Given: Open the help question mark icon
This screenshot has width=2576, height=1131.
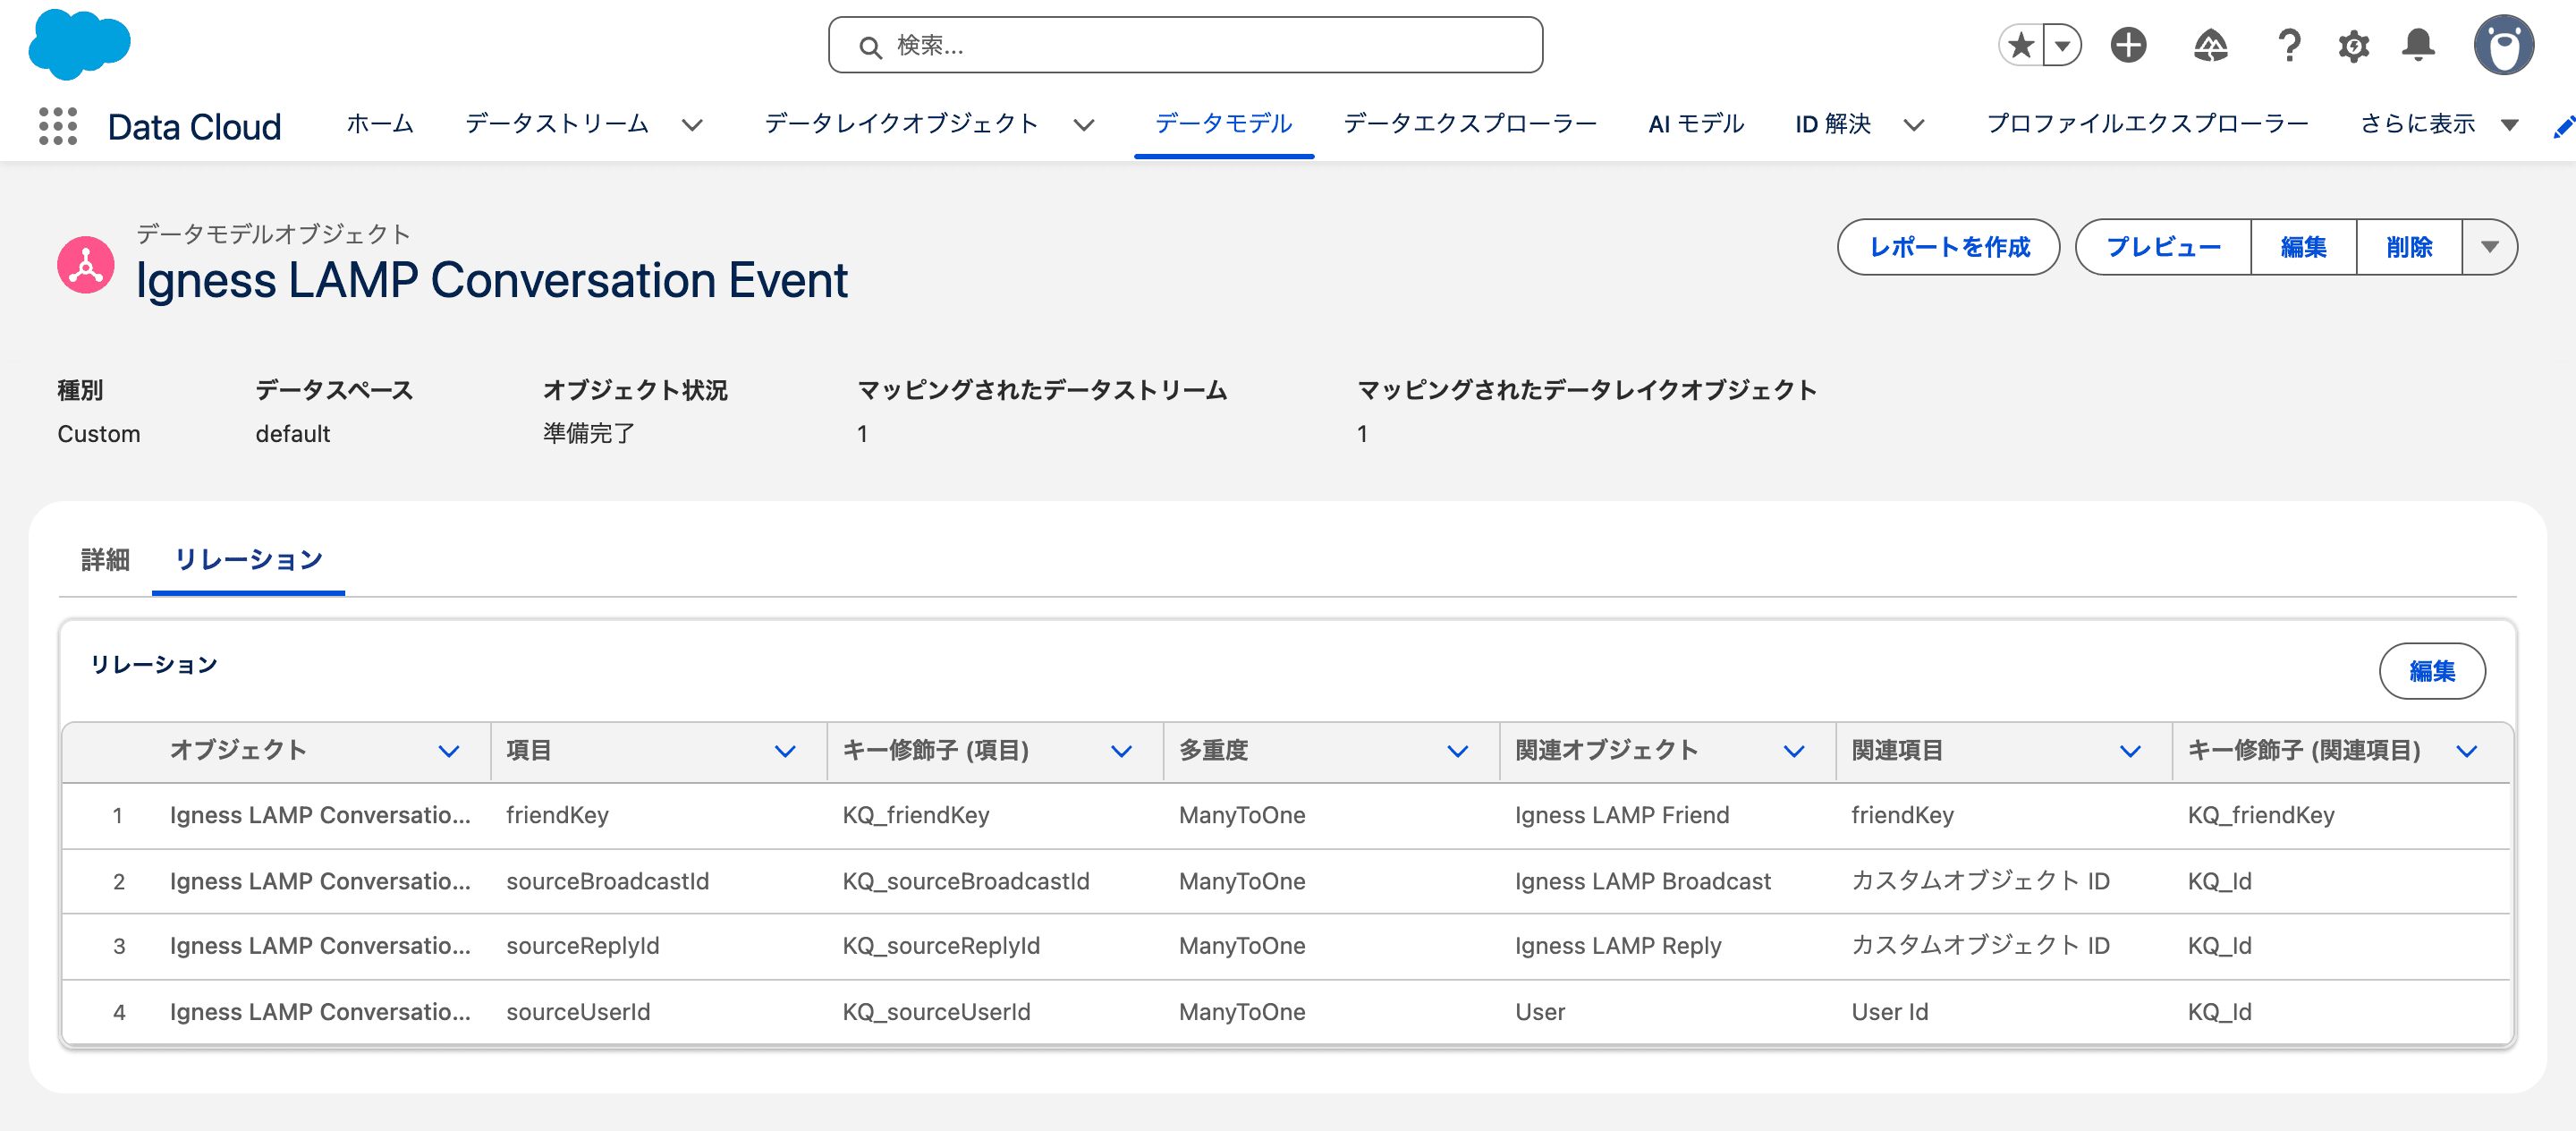Looking at the screenshot, I should pyautogui.click(x=2288, y=45).
